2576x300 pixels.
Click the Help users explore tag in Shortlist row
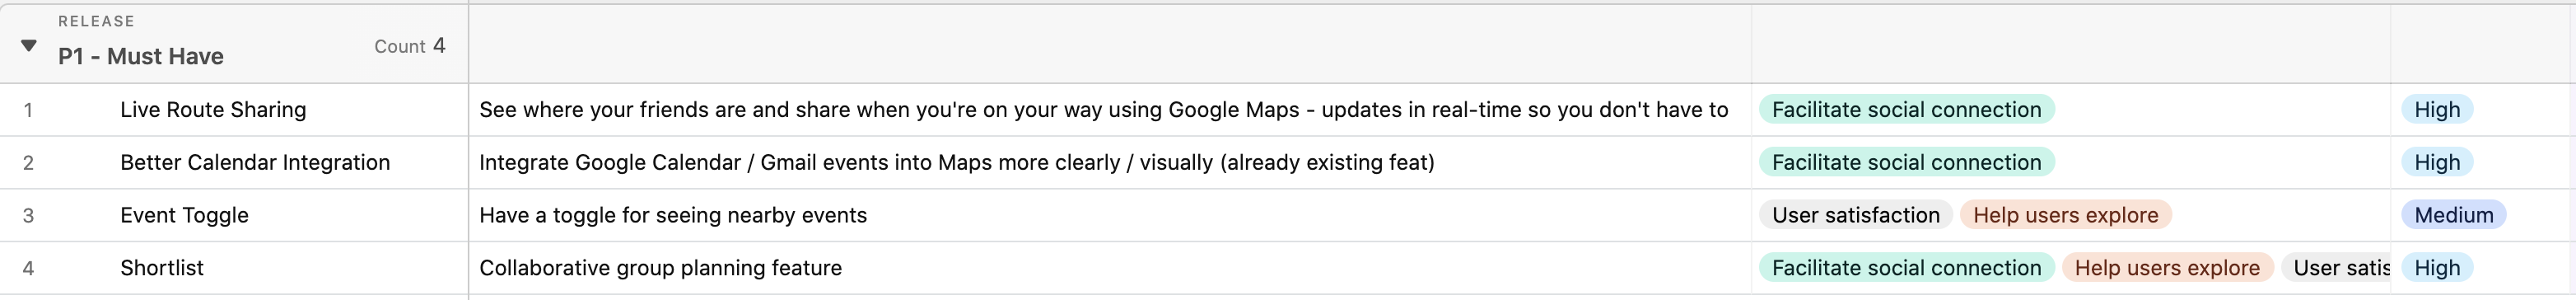pyautogui.click(x=2167, y=268)
